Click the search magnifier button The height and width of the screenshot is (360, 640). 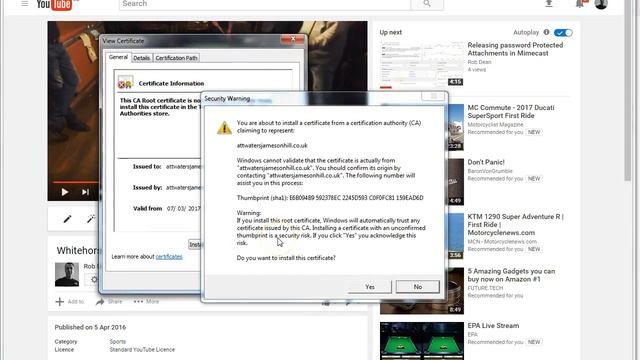(x=427, y=4)
